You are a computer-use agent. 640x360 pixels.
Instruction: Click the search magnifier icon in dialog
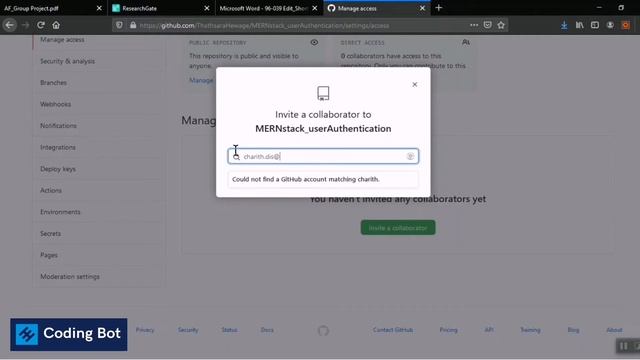pyautogui.click(x=236, y=157)
